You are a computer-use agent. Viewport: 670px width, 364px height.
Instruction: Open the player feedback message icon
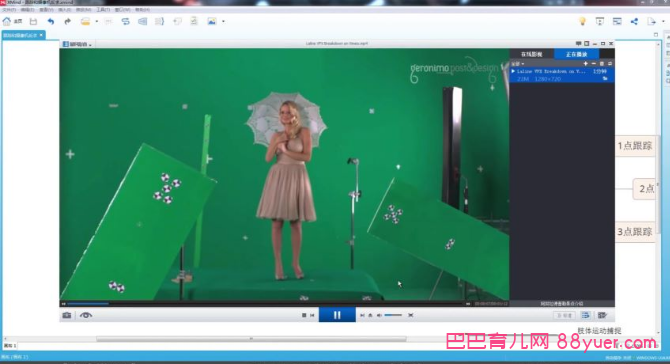578,44
